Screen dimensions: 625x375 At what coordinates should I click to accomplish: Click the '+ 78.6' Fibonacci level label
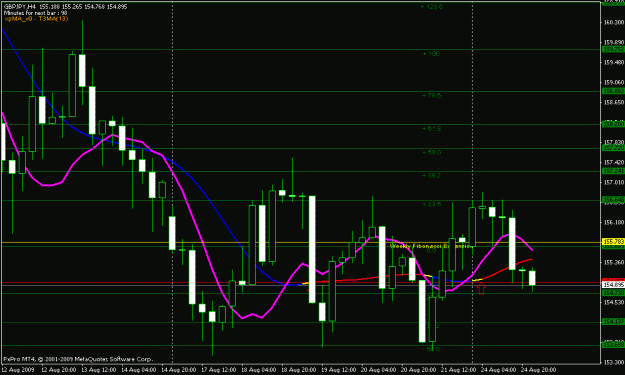click(x=431, y=96)
